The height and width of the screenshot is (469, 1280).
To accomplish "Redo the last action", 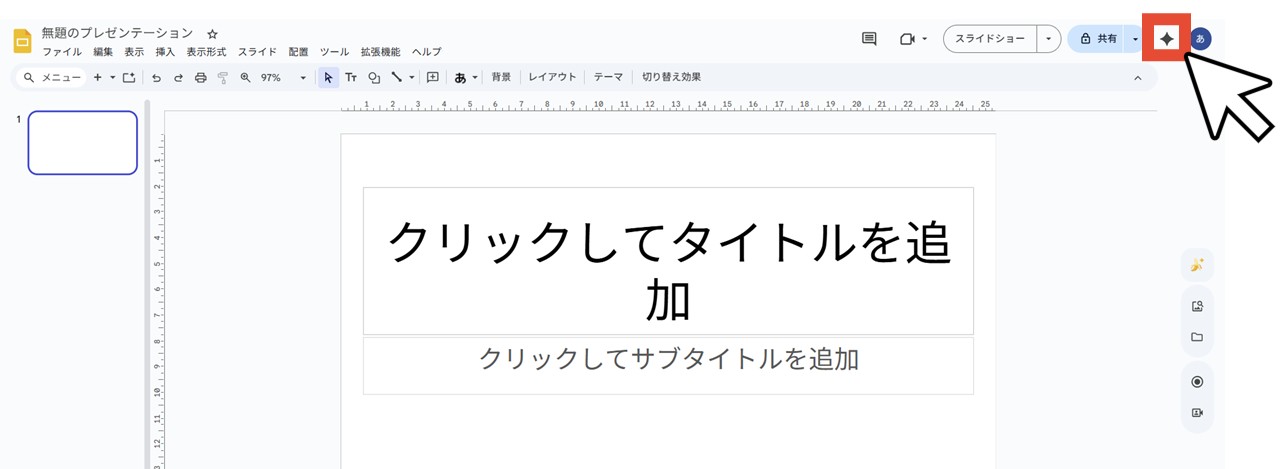I will tap(178, 77).
